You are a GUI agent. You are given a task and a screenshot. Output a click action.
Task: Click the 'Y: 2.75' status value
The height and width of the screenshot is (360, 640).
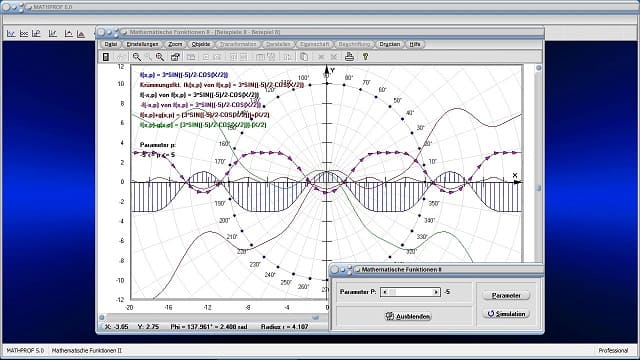(x=148, y=327)
